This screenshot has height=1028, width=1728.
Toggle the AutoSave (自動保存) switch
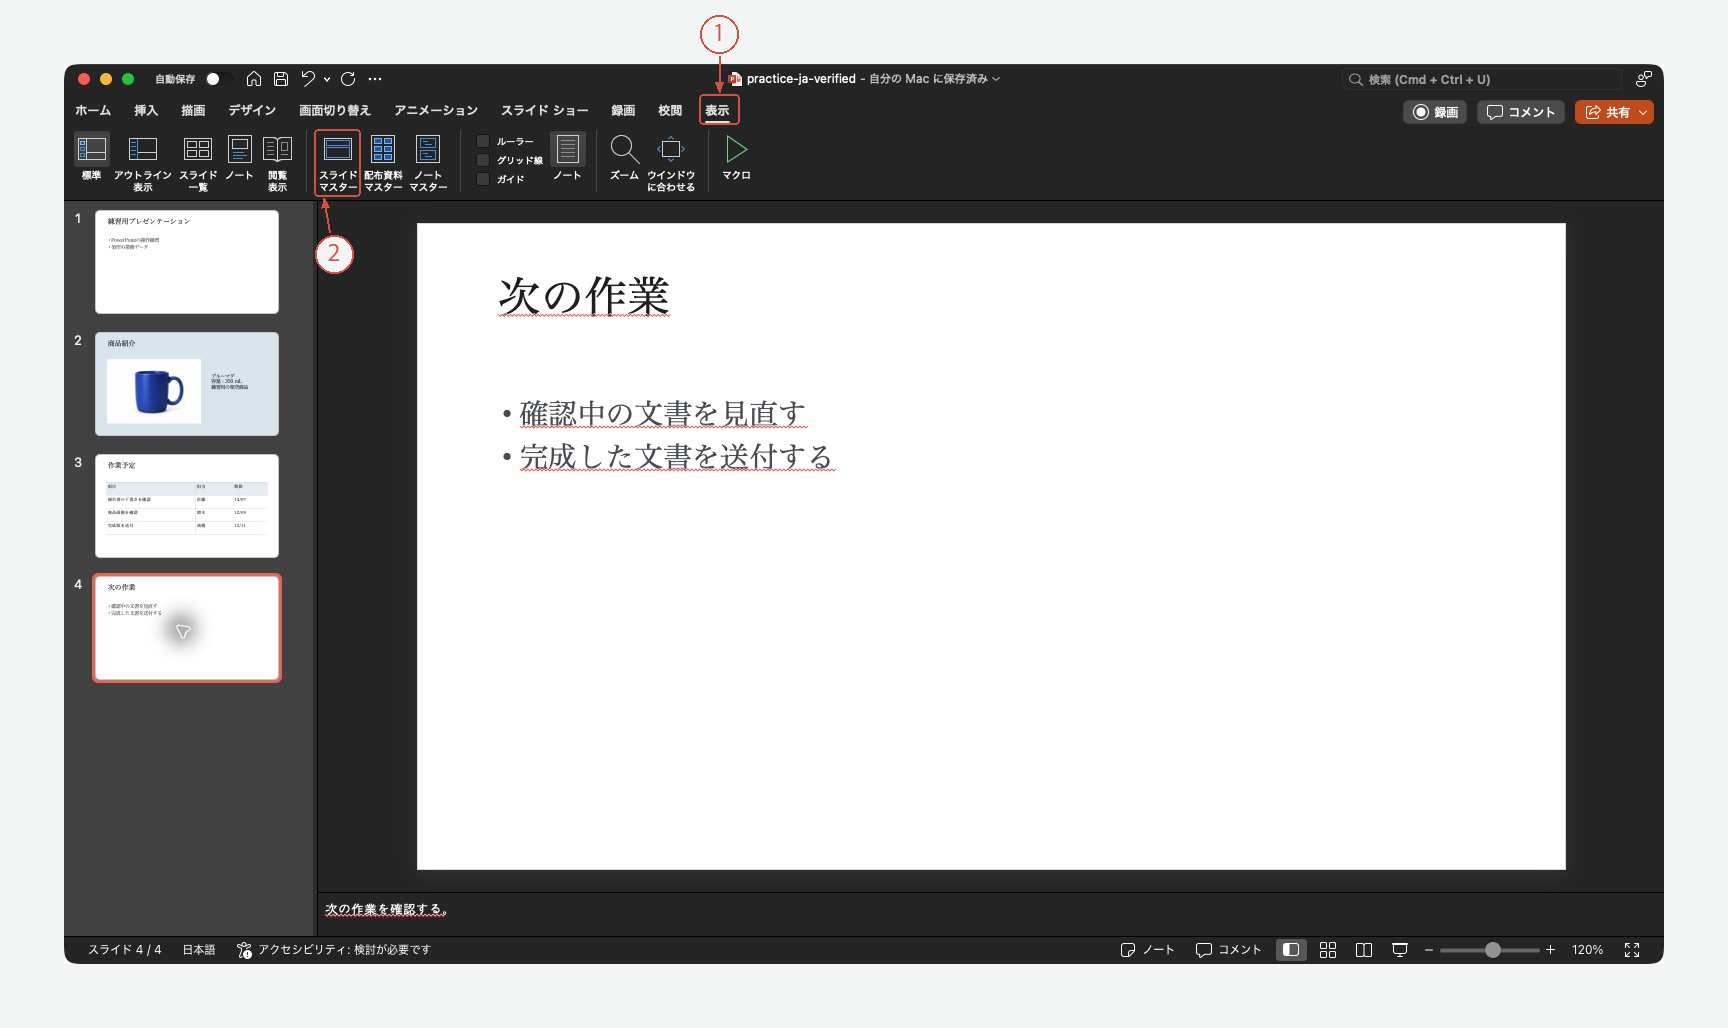[219, 79]
